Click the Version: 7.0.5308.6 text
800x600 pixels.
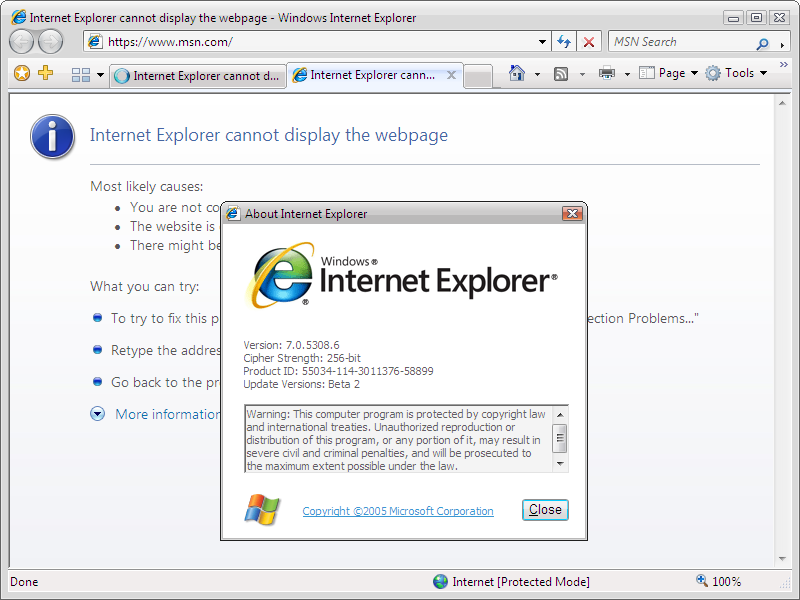pyautogui.click(x=291, y=345)
